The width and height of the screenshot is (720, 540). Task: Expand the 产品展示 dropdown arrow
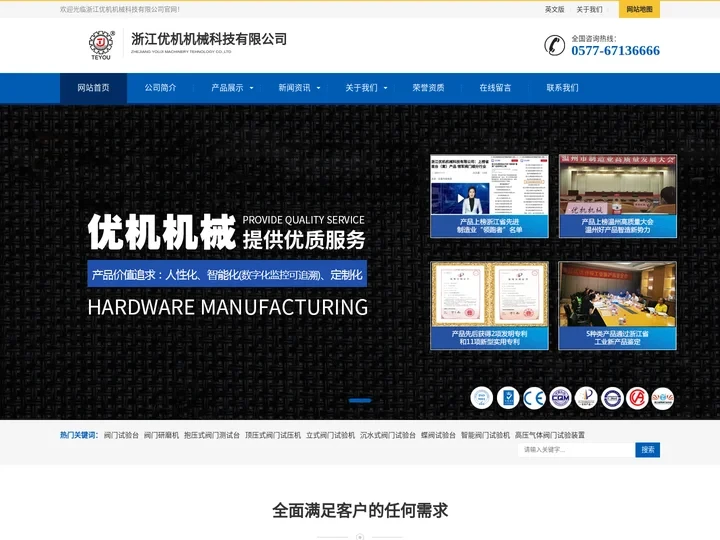click(x=252, y=88)
